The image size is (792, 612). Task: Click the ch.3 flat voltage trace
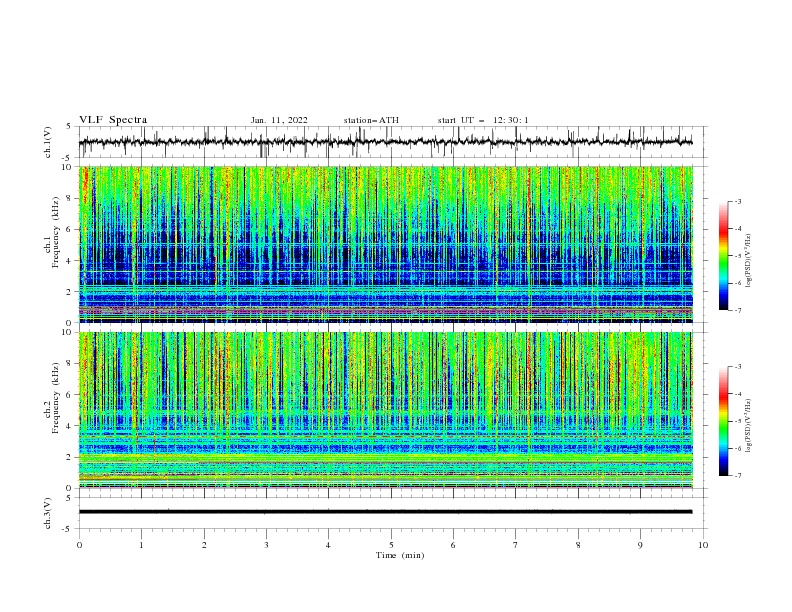[385, 512]
